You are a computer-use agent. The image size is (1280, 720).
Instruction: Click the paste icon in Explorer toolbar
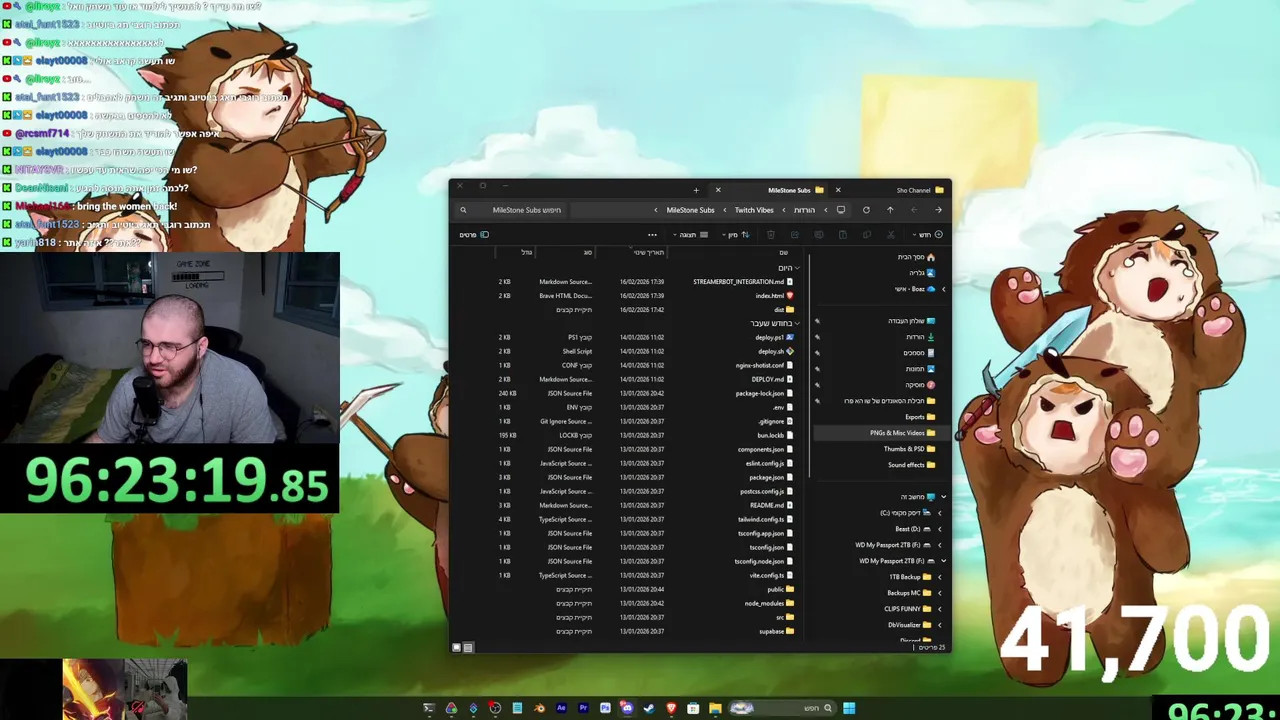[843, 235]
